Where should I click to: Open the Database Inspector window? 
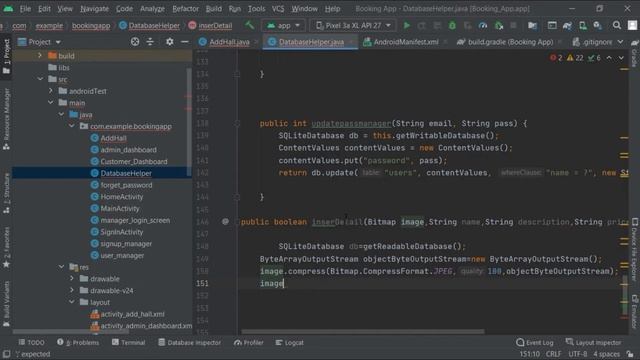[x=189, y=342]
